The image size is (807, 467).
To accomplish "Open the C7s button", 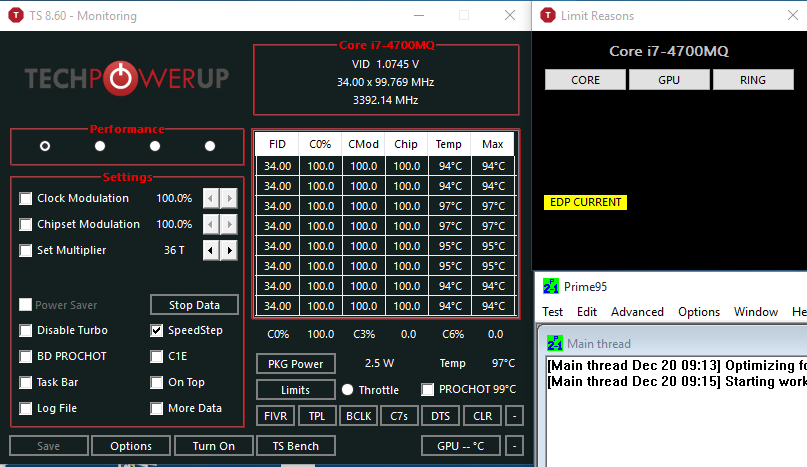I will [399, 416].
